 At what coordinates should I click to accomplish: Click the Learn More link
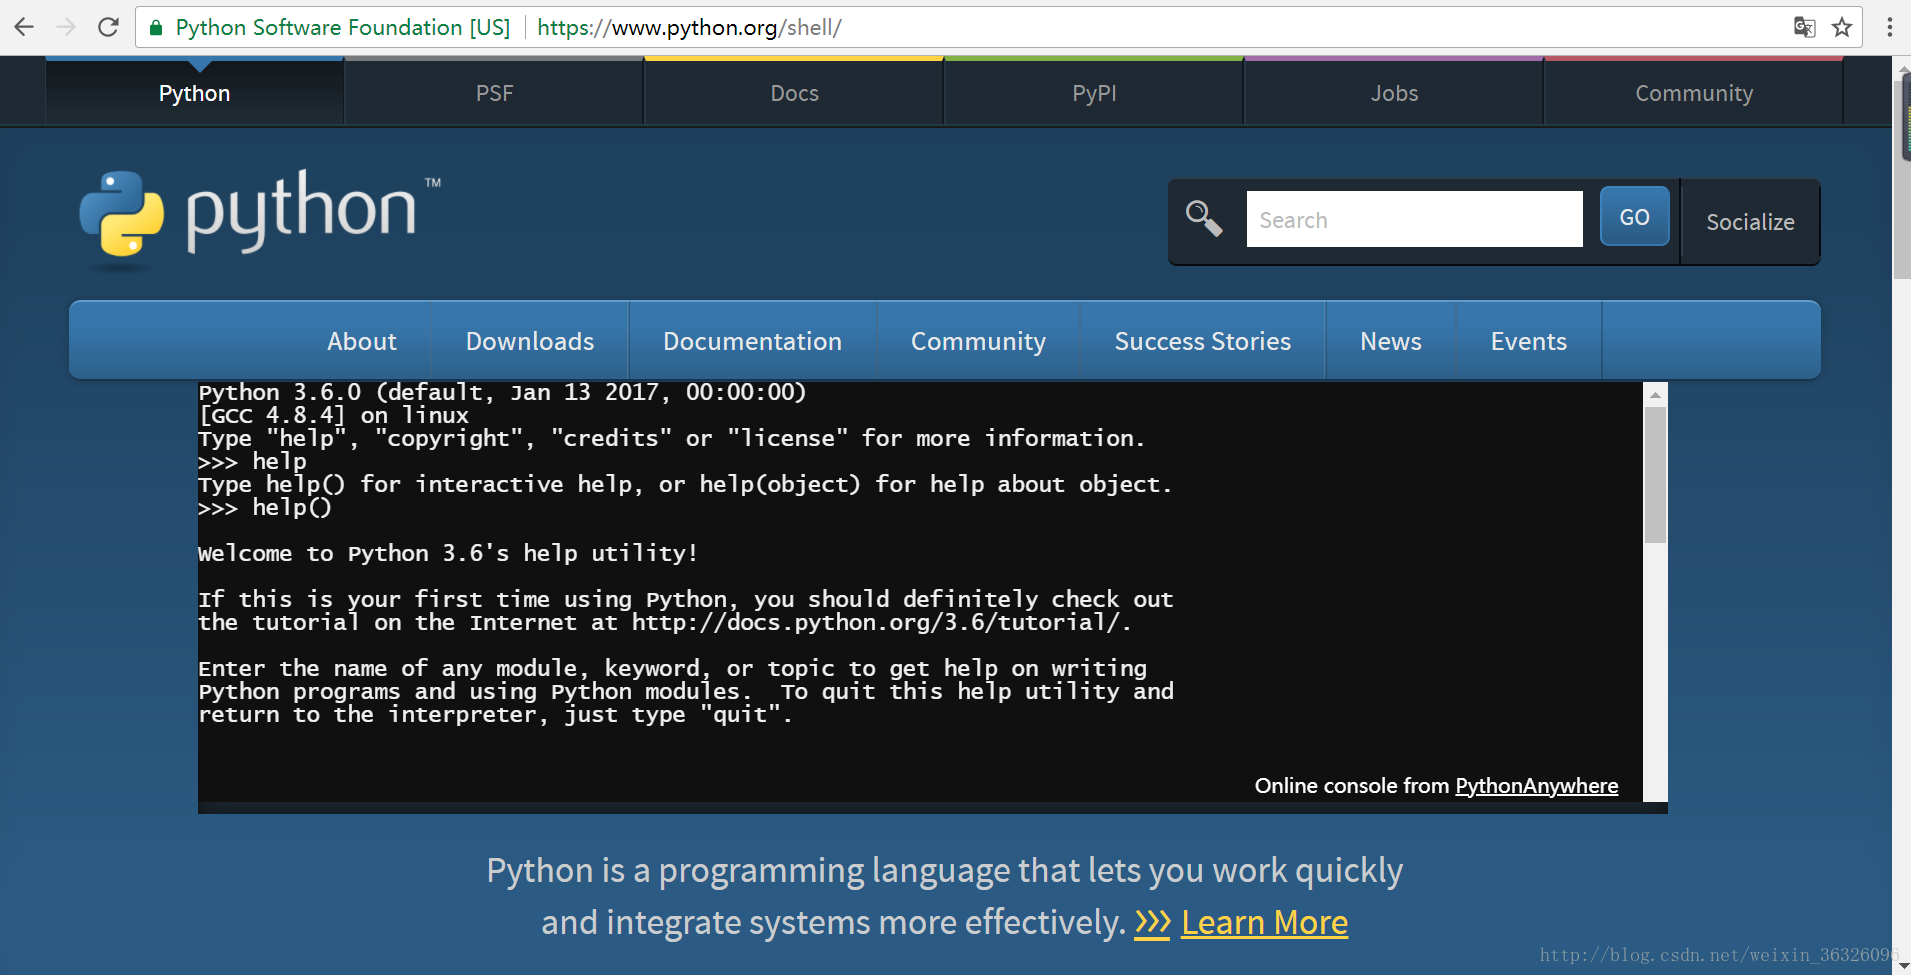coord(1264,922)
